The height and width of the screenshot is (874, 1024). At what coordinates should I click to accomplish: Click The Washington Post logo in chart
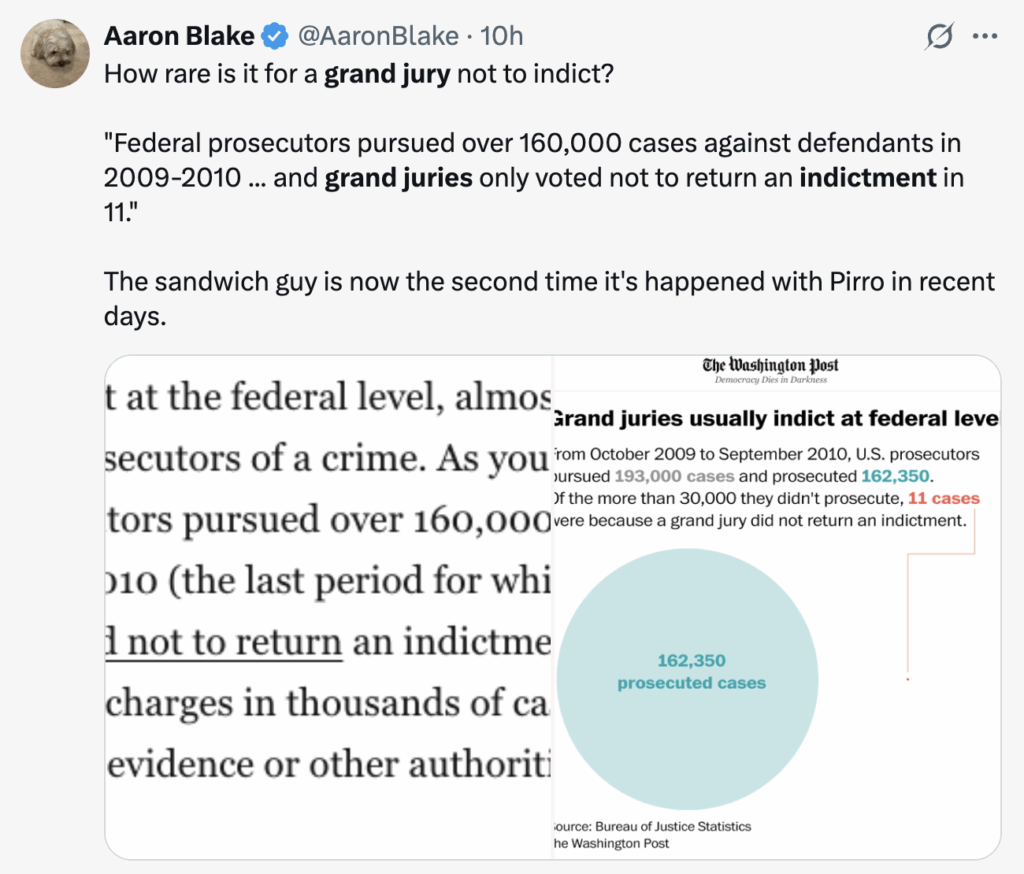[x=771, y=370]
